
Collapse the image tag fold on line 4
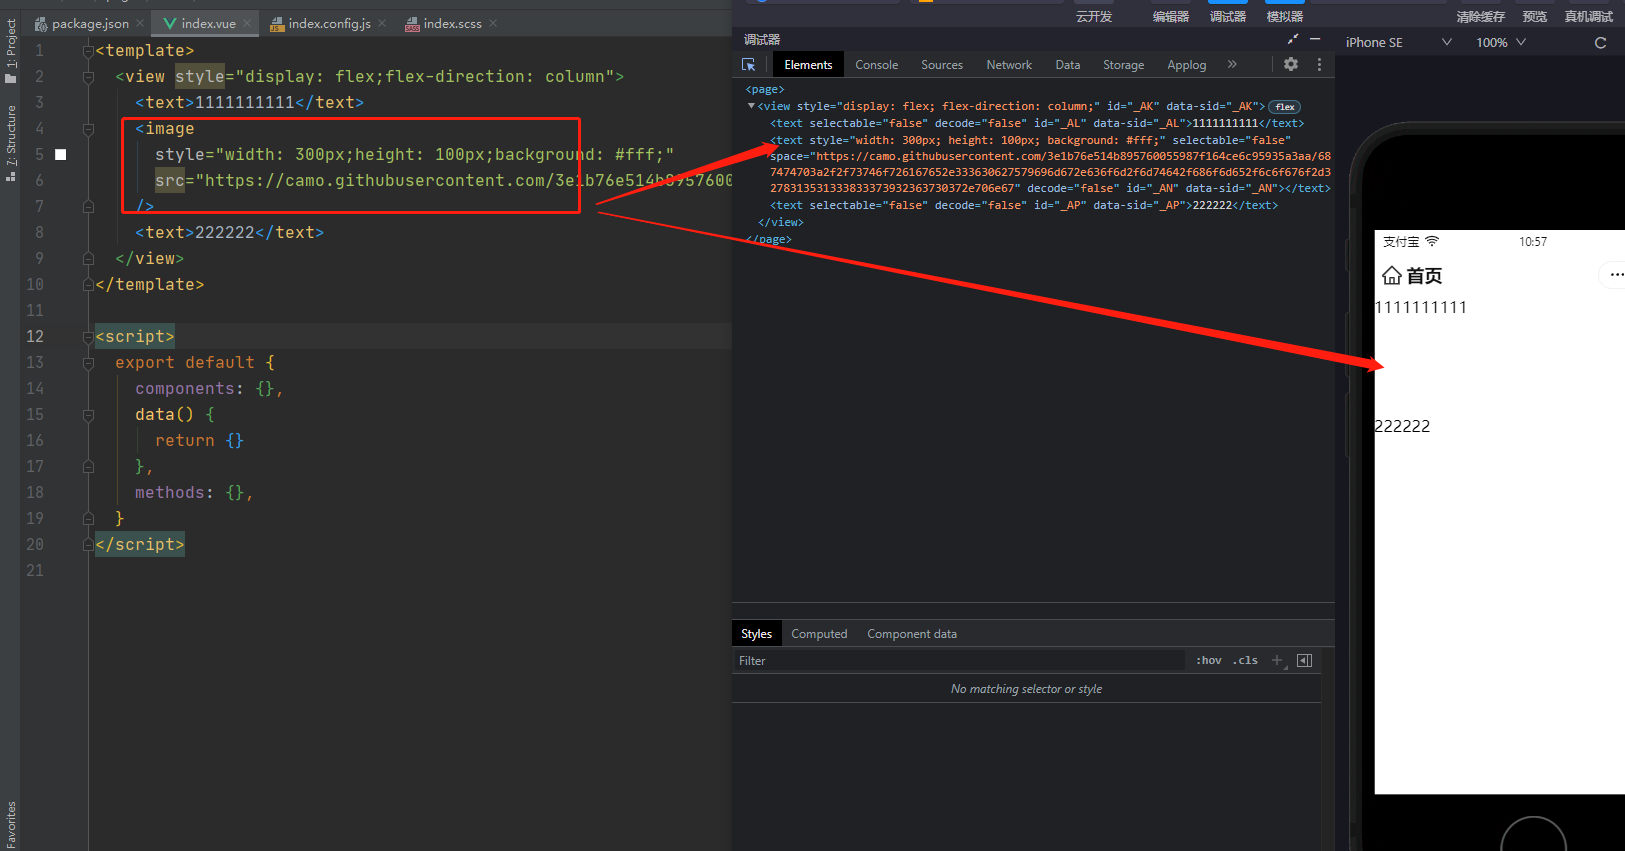tap(88, 128)
